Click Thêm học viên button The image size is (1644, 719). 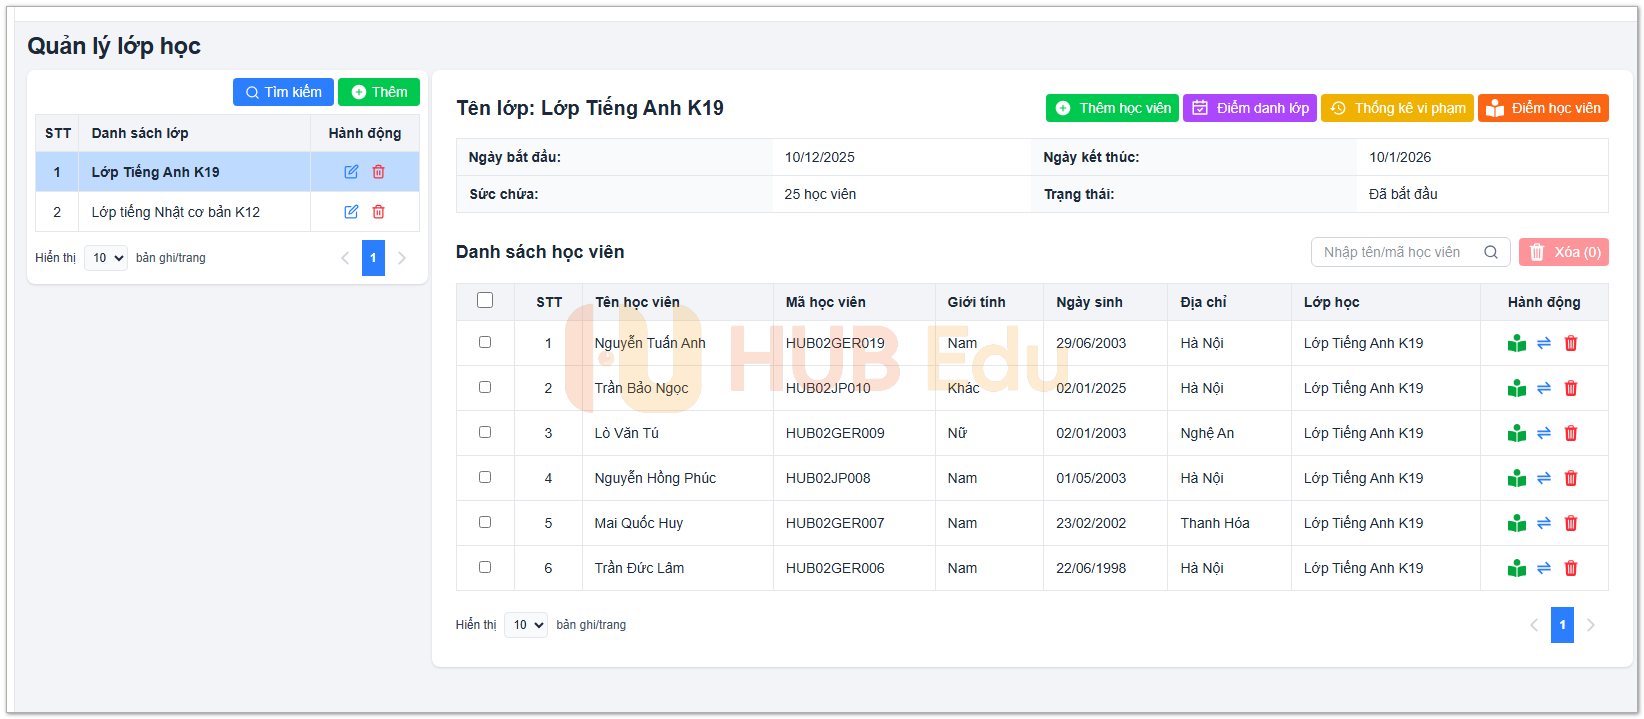(1112, 108)
